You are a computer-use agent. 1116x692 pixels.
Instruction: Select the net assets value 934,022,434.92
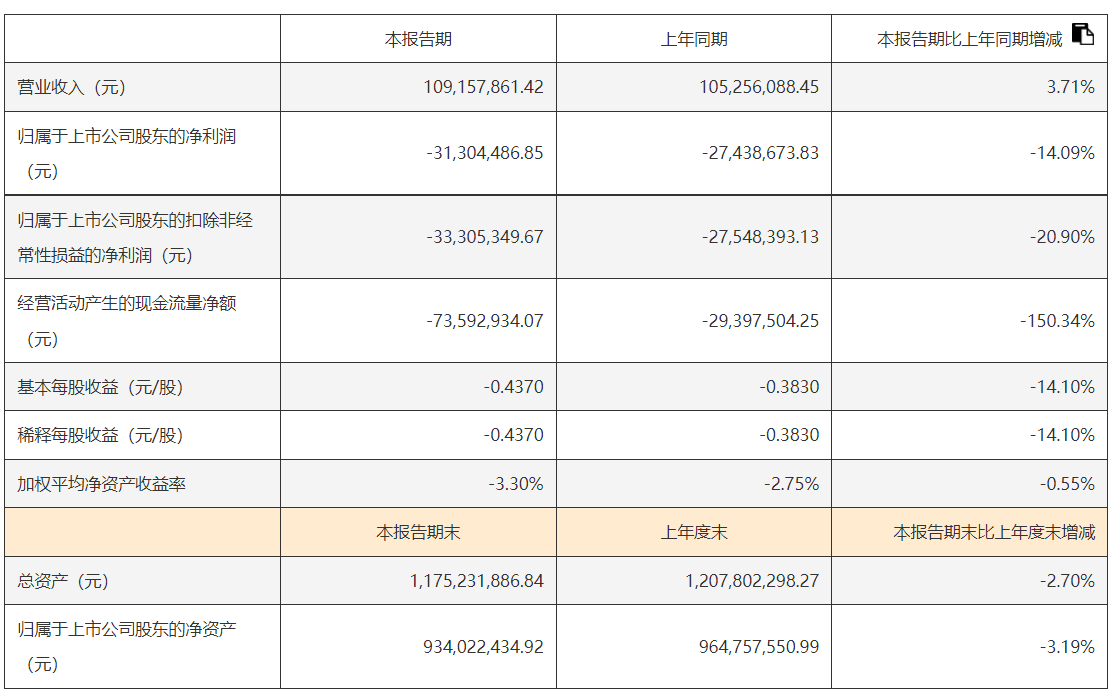483,647
